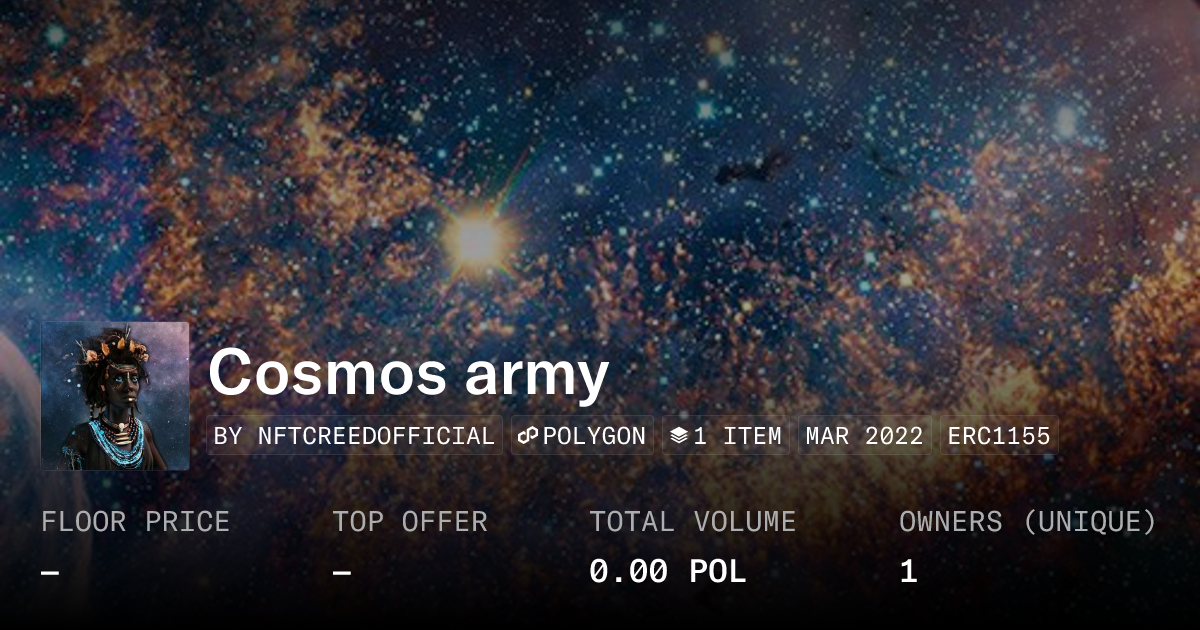Select the 0.00 POL volume value
Viewport: 1200px width, 630px height.
coord(667,572)
